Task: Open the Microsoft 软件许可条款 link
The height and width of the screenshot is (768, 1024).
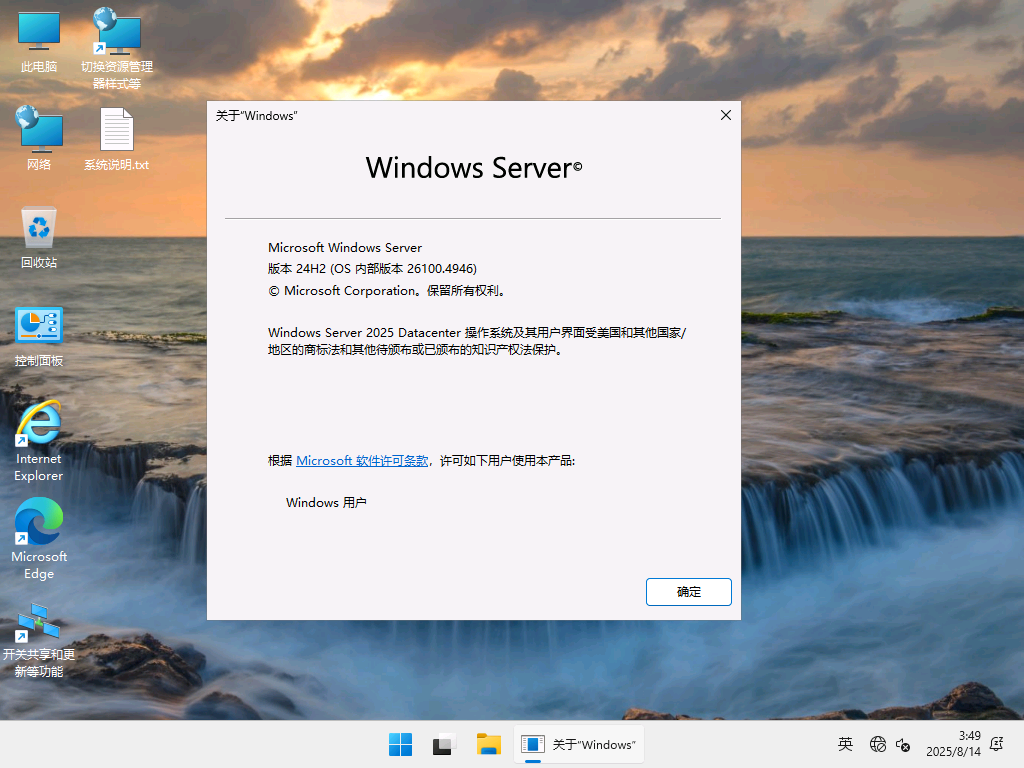Action: coord(362,460)
